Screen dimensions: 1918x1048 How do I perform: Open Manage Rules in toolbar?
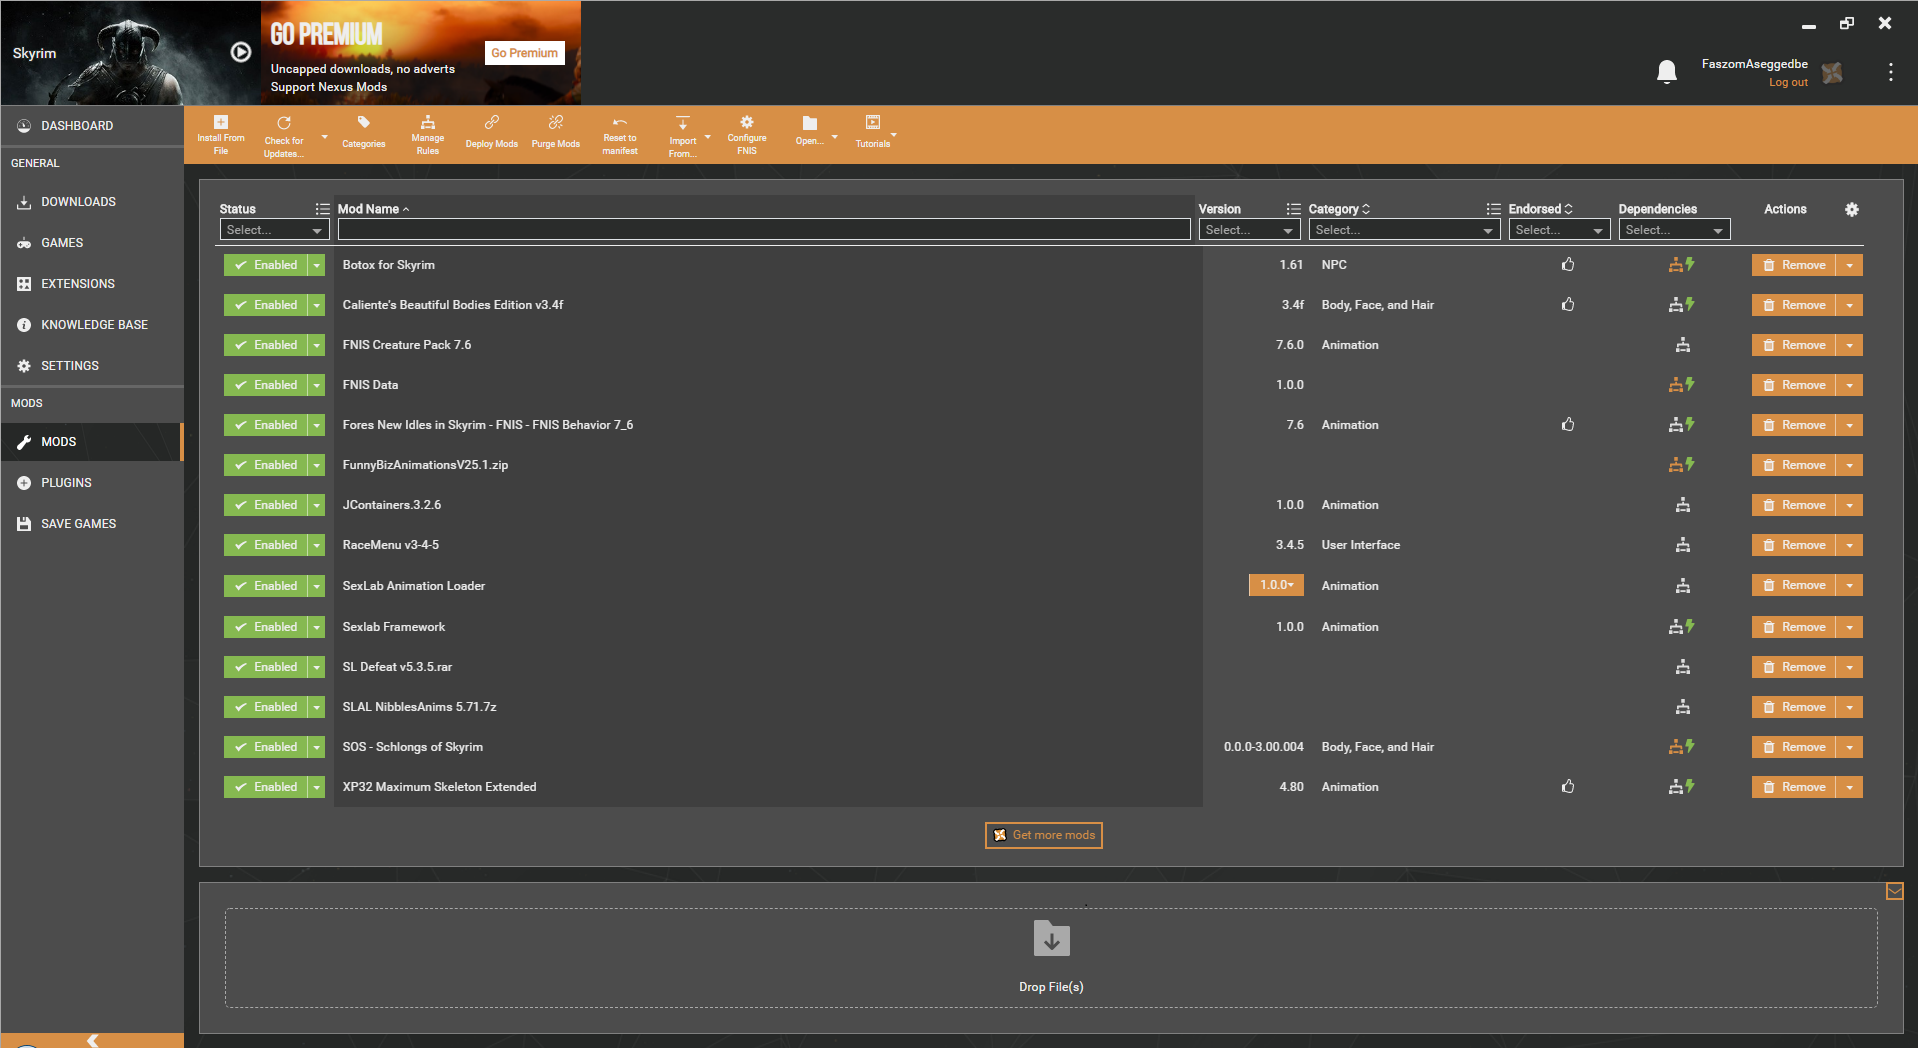428,135
